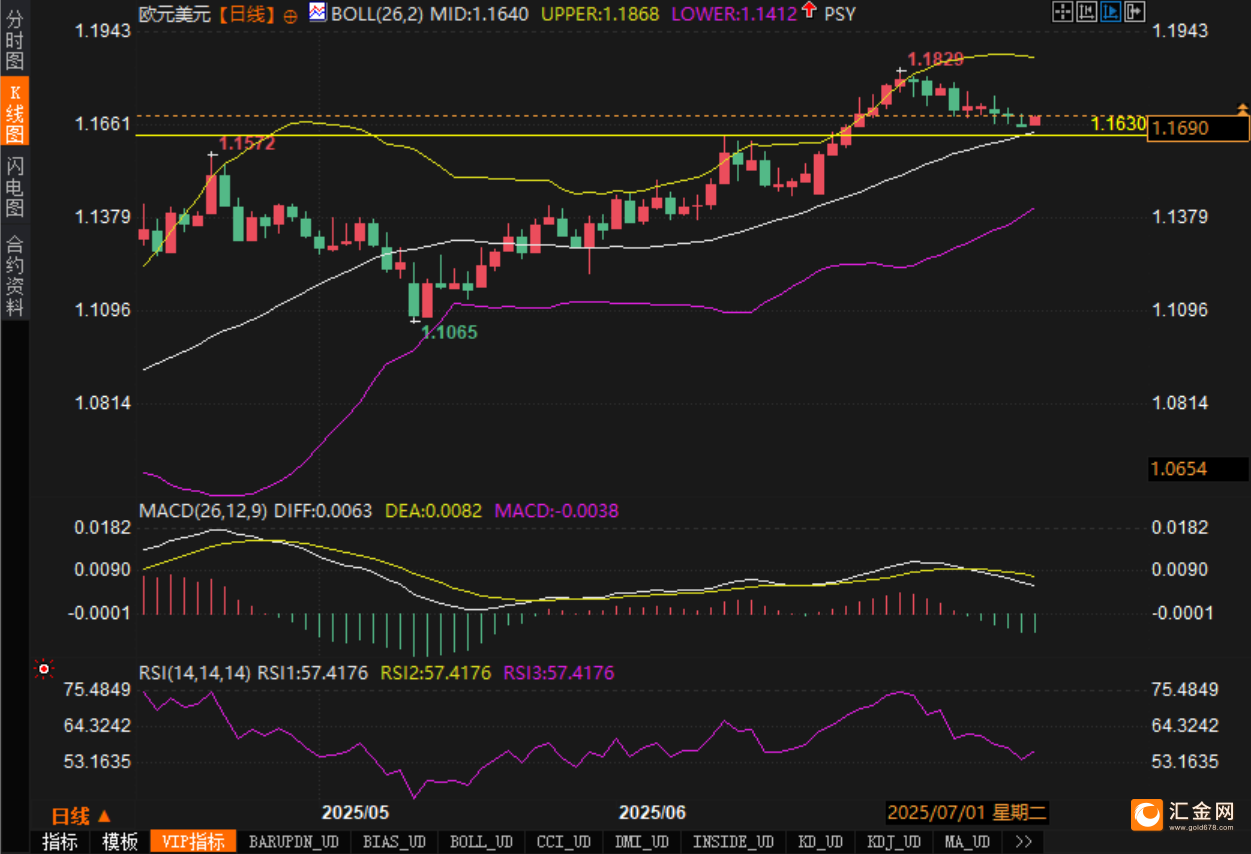Click the RSI2:57.4176 value

click(436, 673)
